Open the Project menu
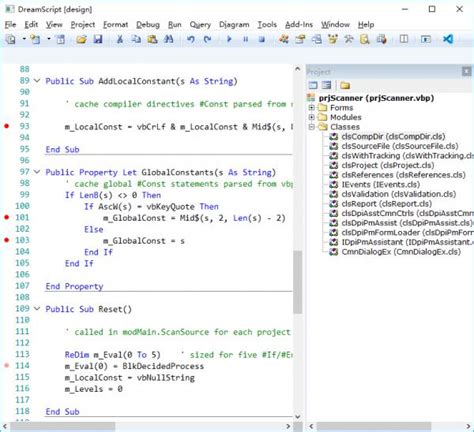 click(83, 25)
